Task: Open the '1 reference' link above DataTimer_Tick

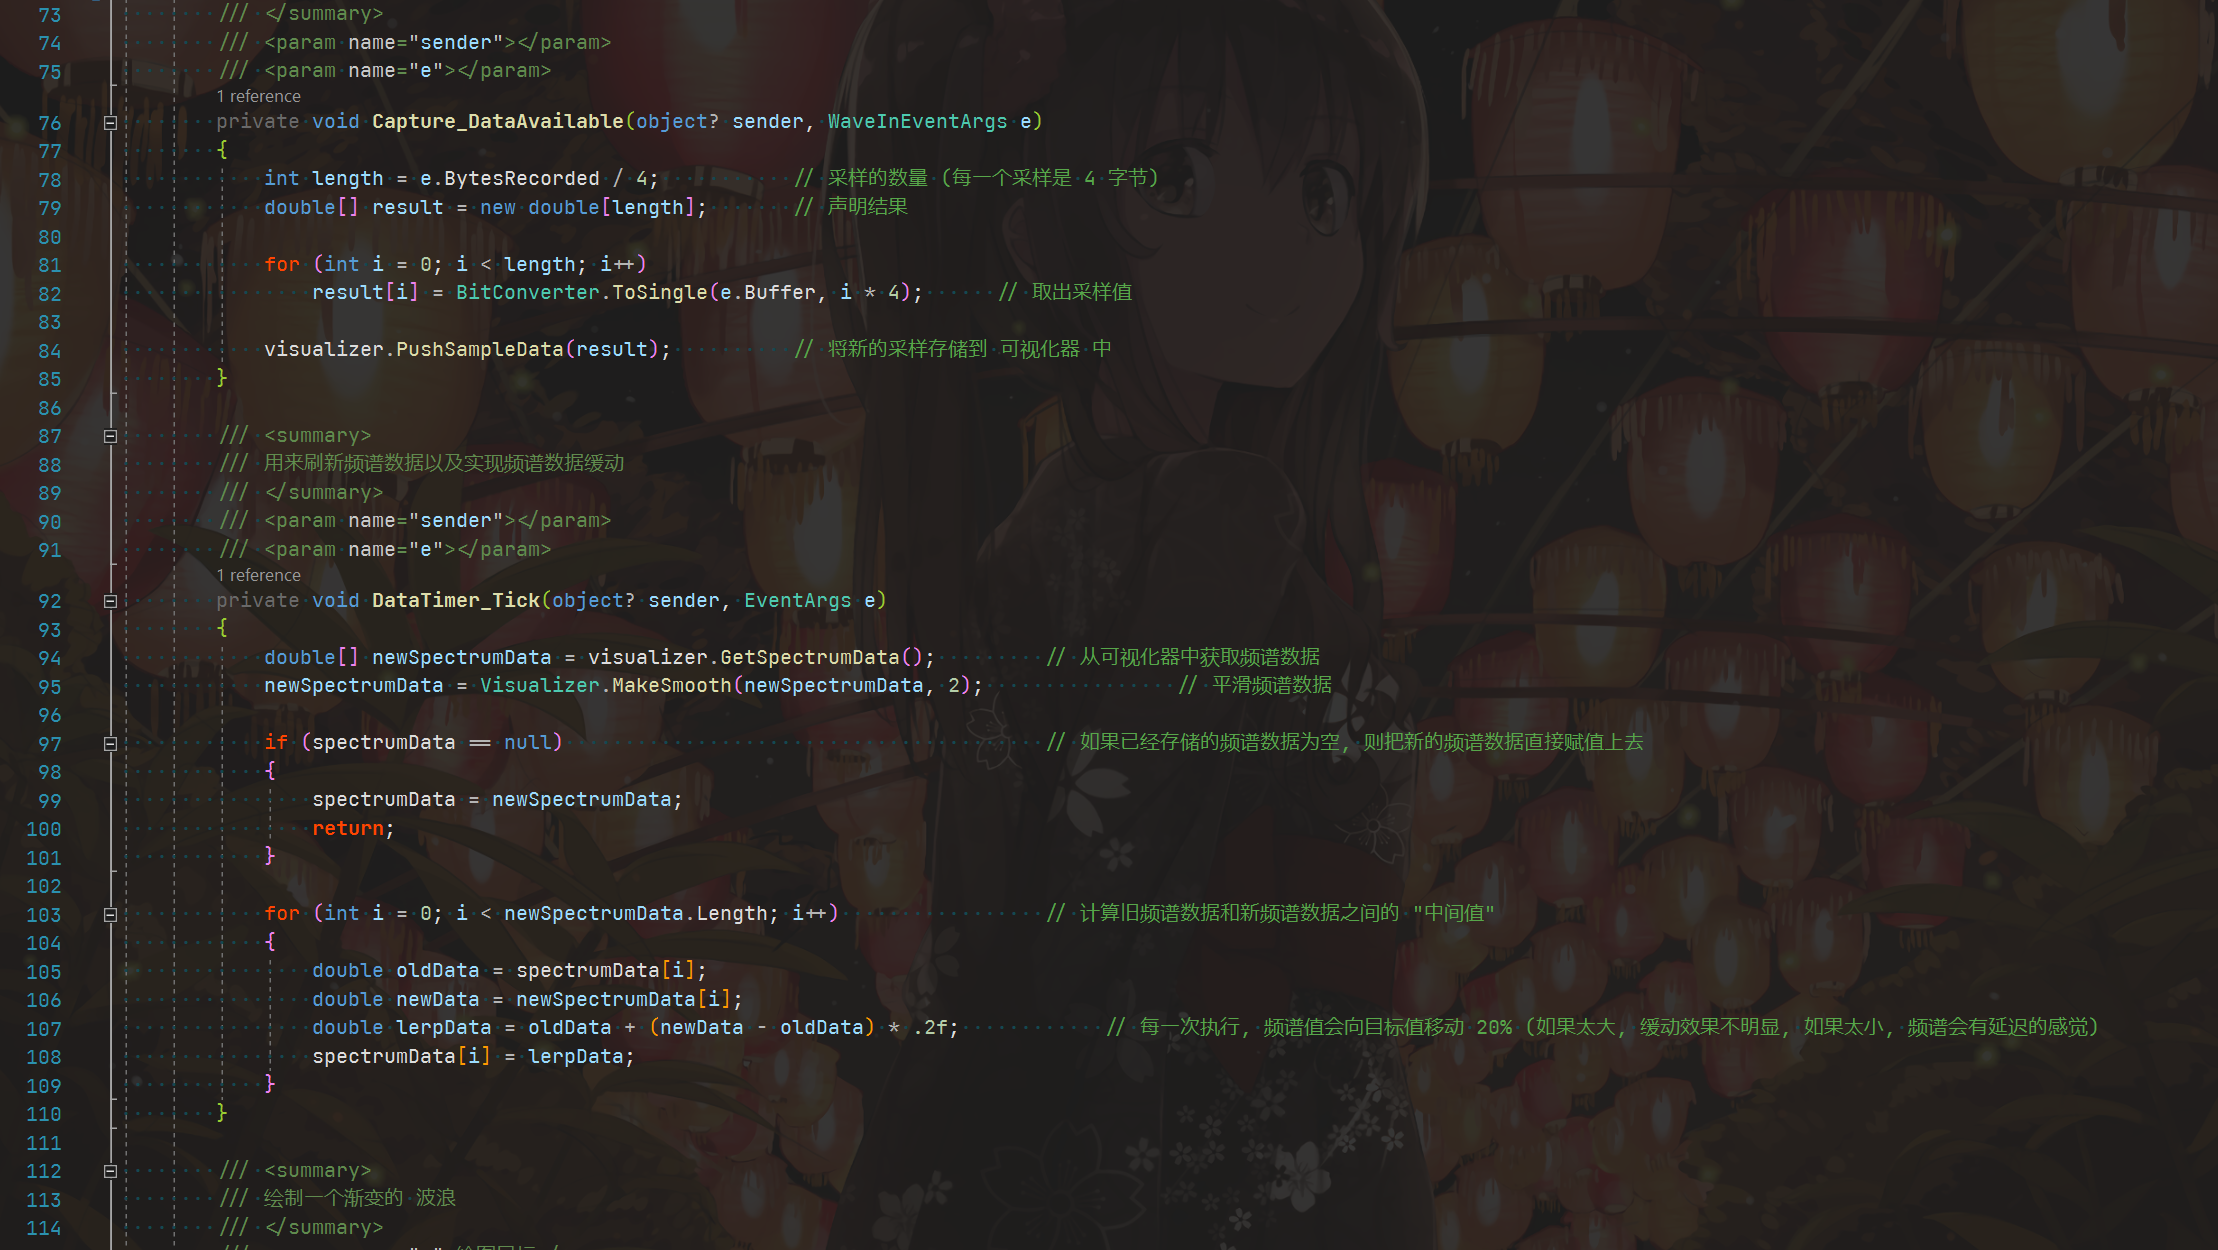Action: click(x=259, y=575)
